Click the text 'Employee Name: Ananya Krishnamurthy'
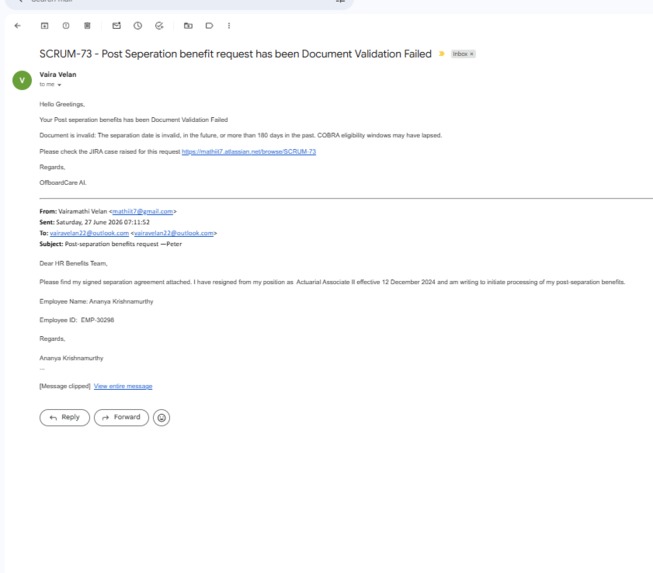 (x=96, y=301)
